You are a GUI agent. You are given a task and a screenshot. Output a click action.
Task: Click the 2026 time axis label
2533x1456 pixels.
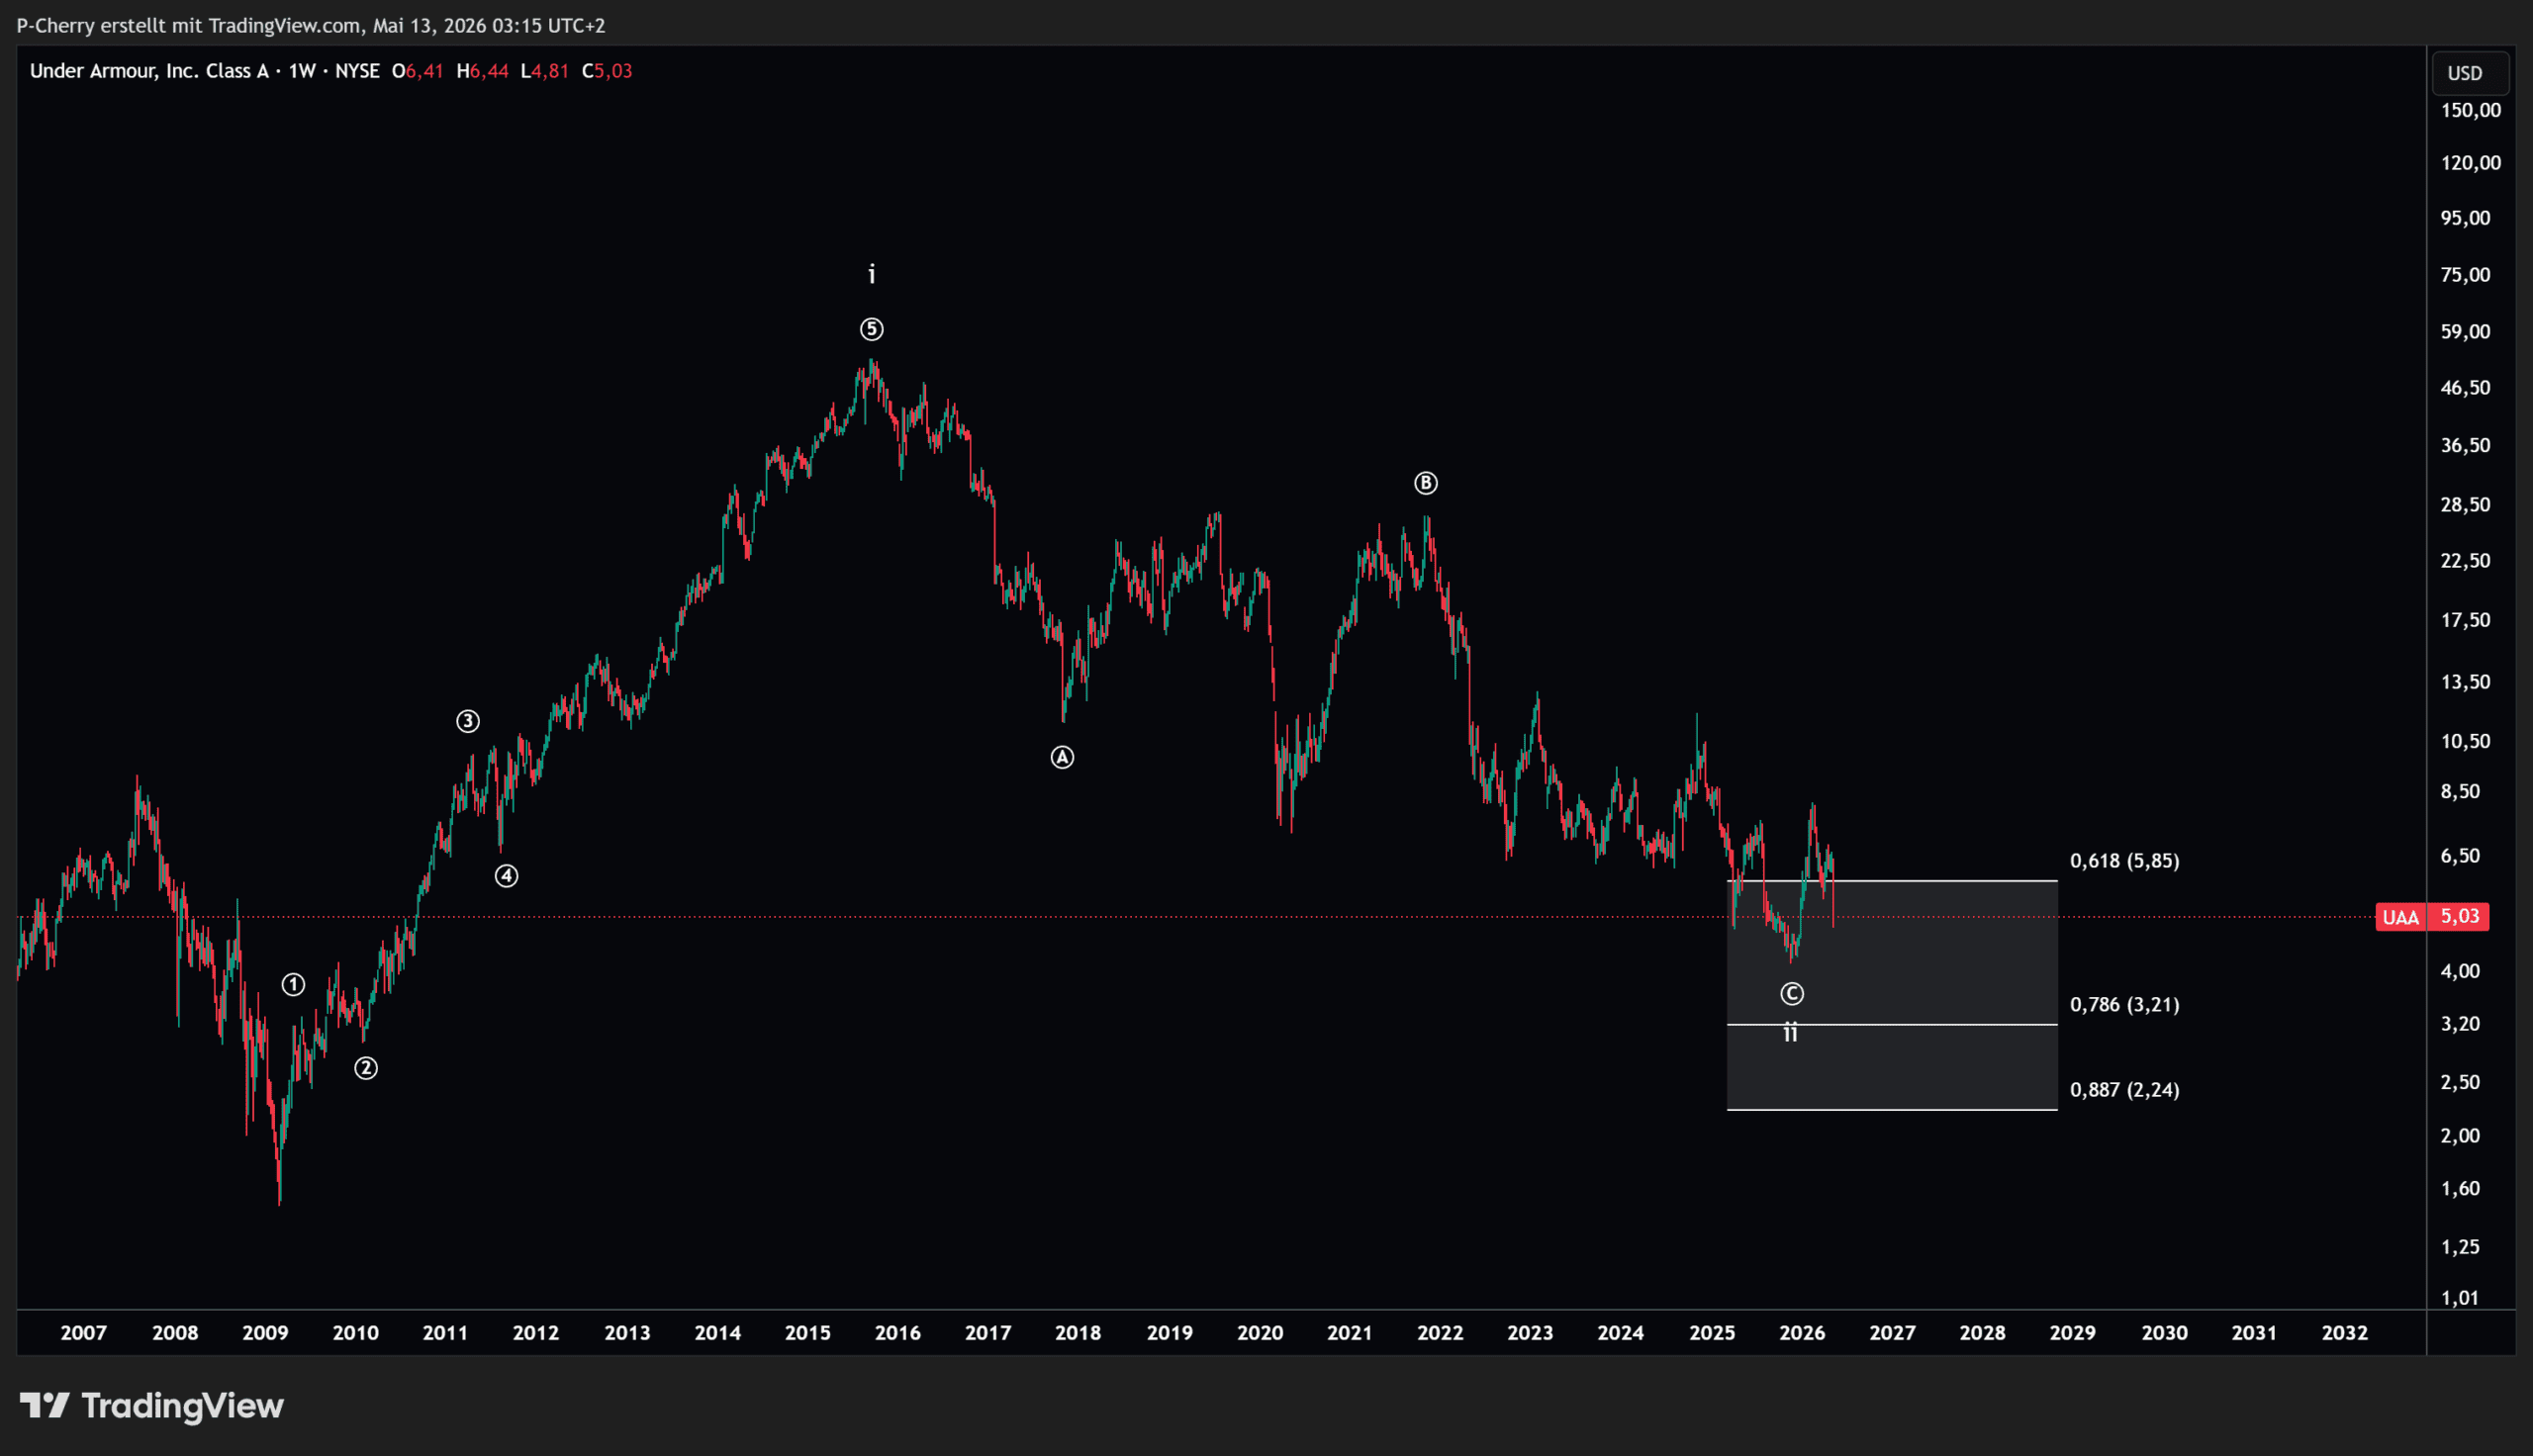point(1802,1333)
